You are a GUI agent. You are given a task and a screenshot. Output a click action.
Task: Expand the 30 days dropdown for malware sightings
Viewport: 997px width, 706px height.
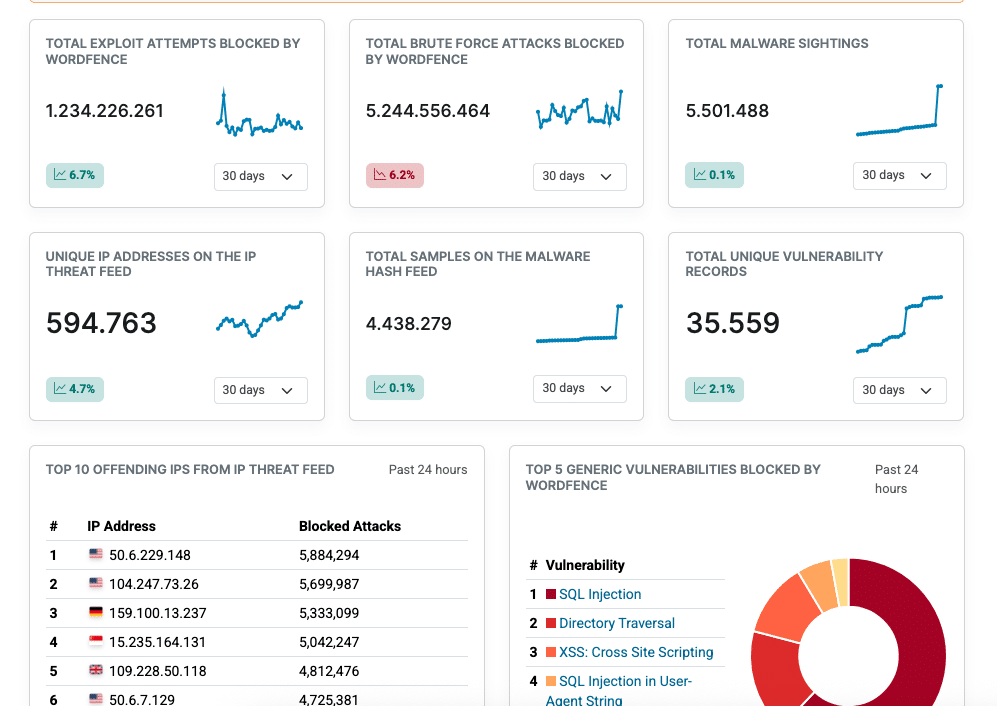pyautogui.click(x=899, y=175)
